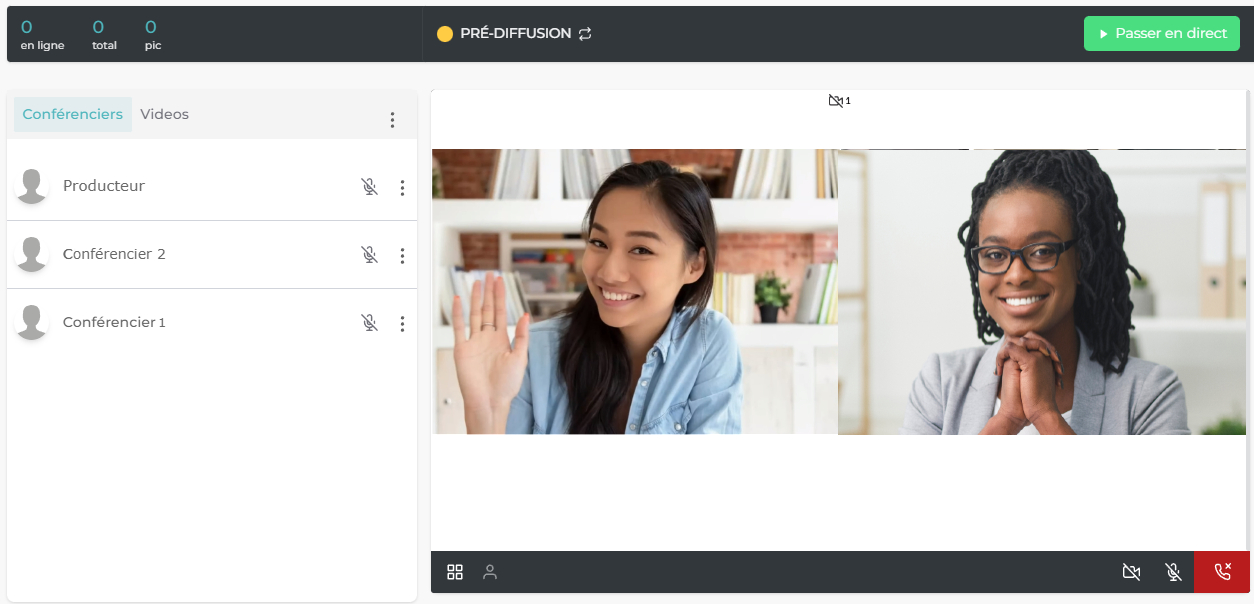Toggle your camera in the call bar
This screenshot has width=1254, height=604.
1131,572
